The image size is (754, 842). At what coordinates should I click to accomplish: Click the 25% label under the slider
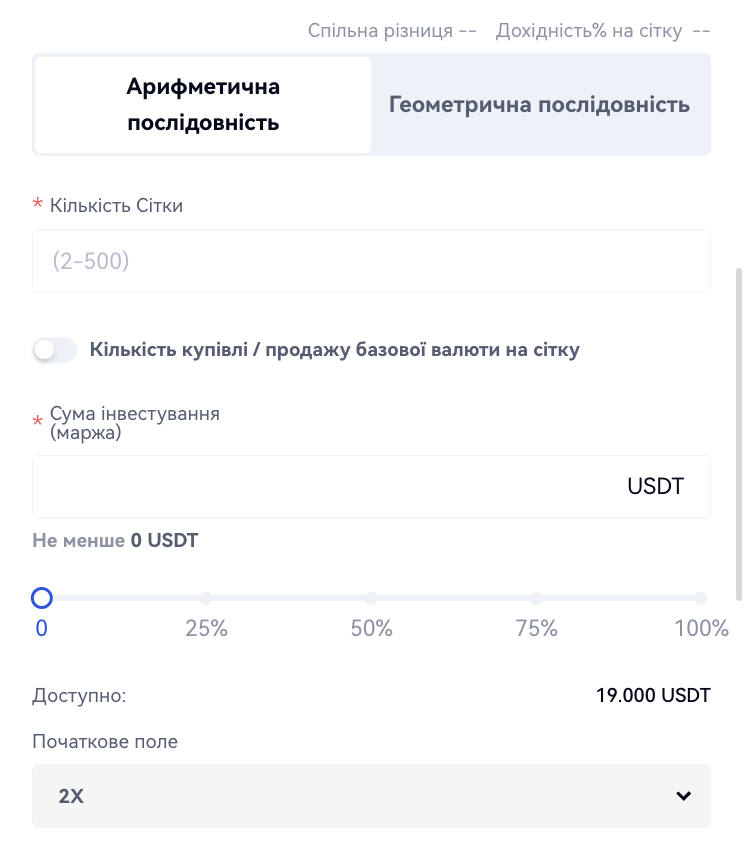click(206, 629)
